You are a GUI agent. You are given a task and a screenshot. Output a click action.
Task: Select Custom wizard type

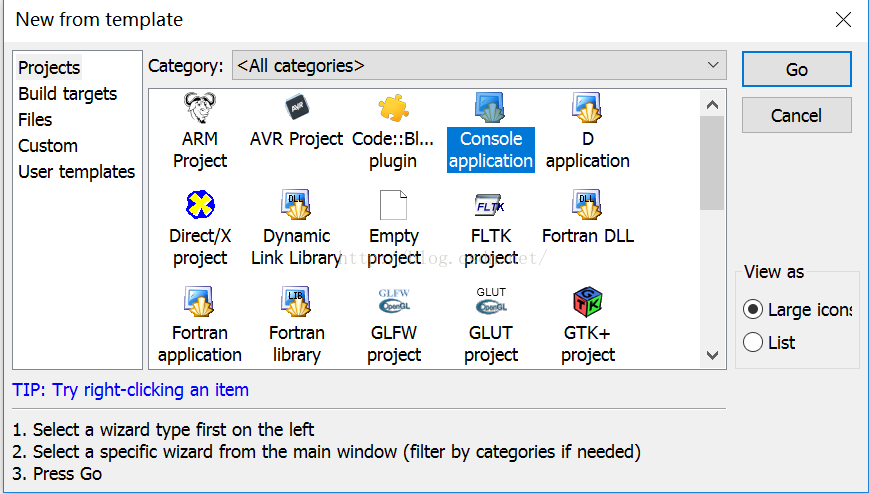(x=48, y=146)
